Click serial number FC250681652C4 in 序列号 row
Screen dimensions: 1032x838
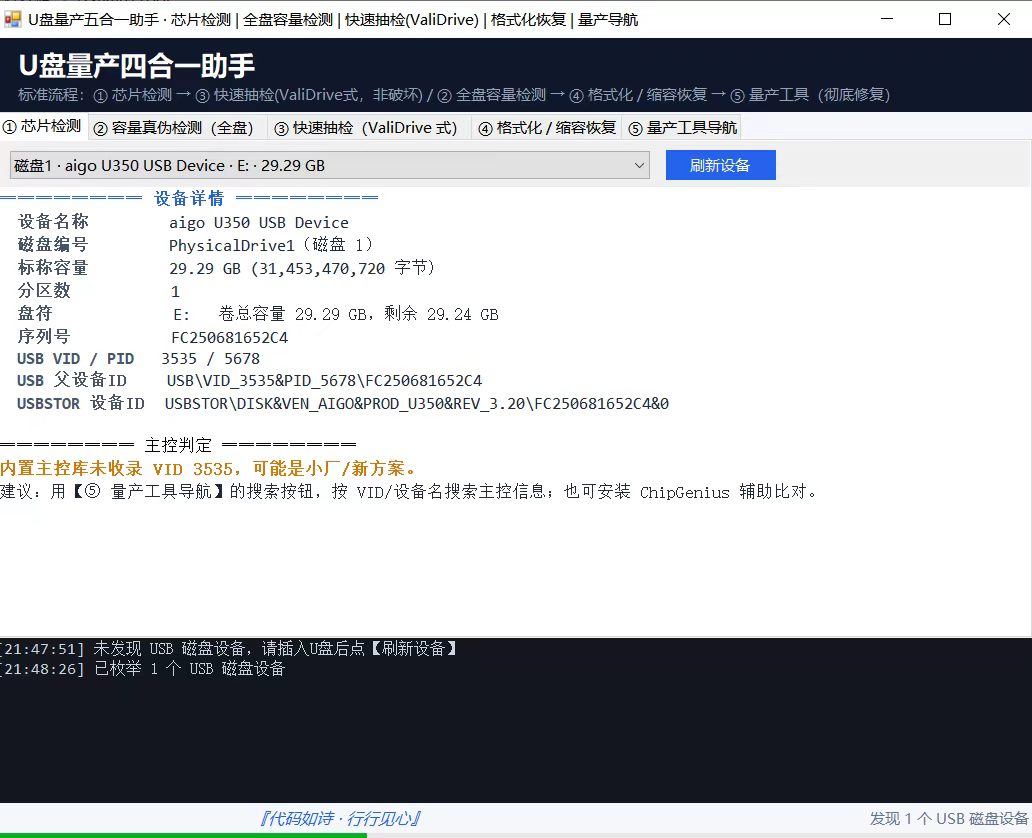click(x=230, y=338)
